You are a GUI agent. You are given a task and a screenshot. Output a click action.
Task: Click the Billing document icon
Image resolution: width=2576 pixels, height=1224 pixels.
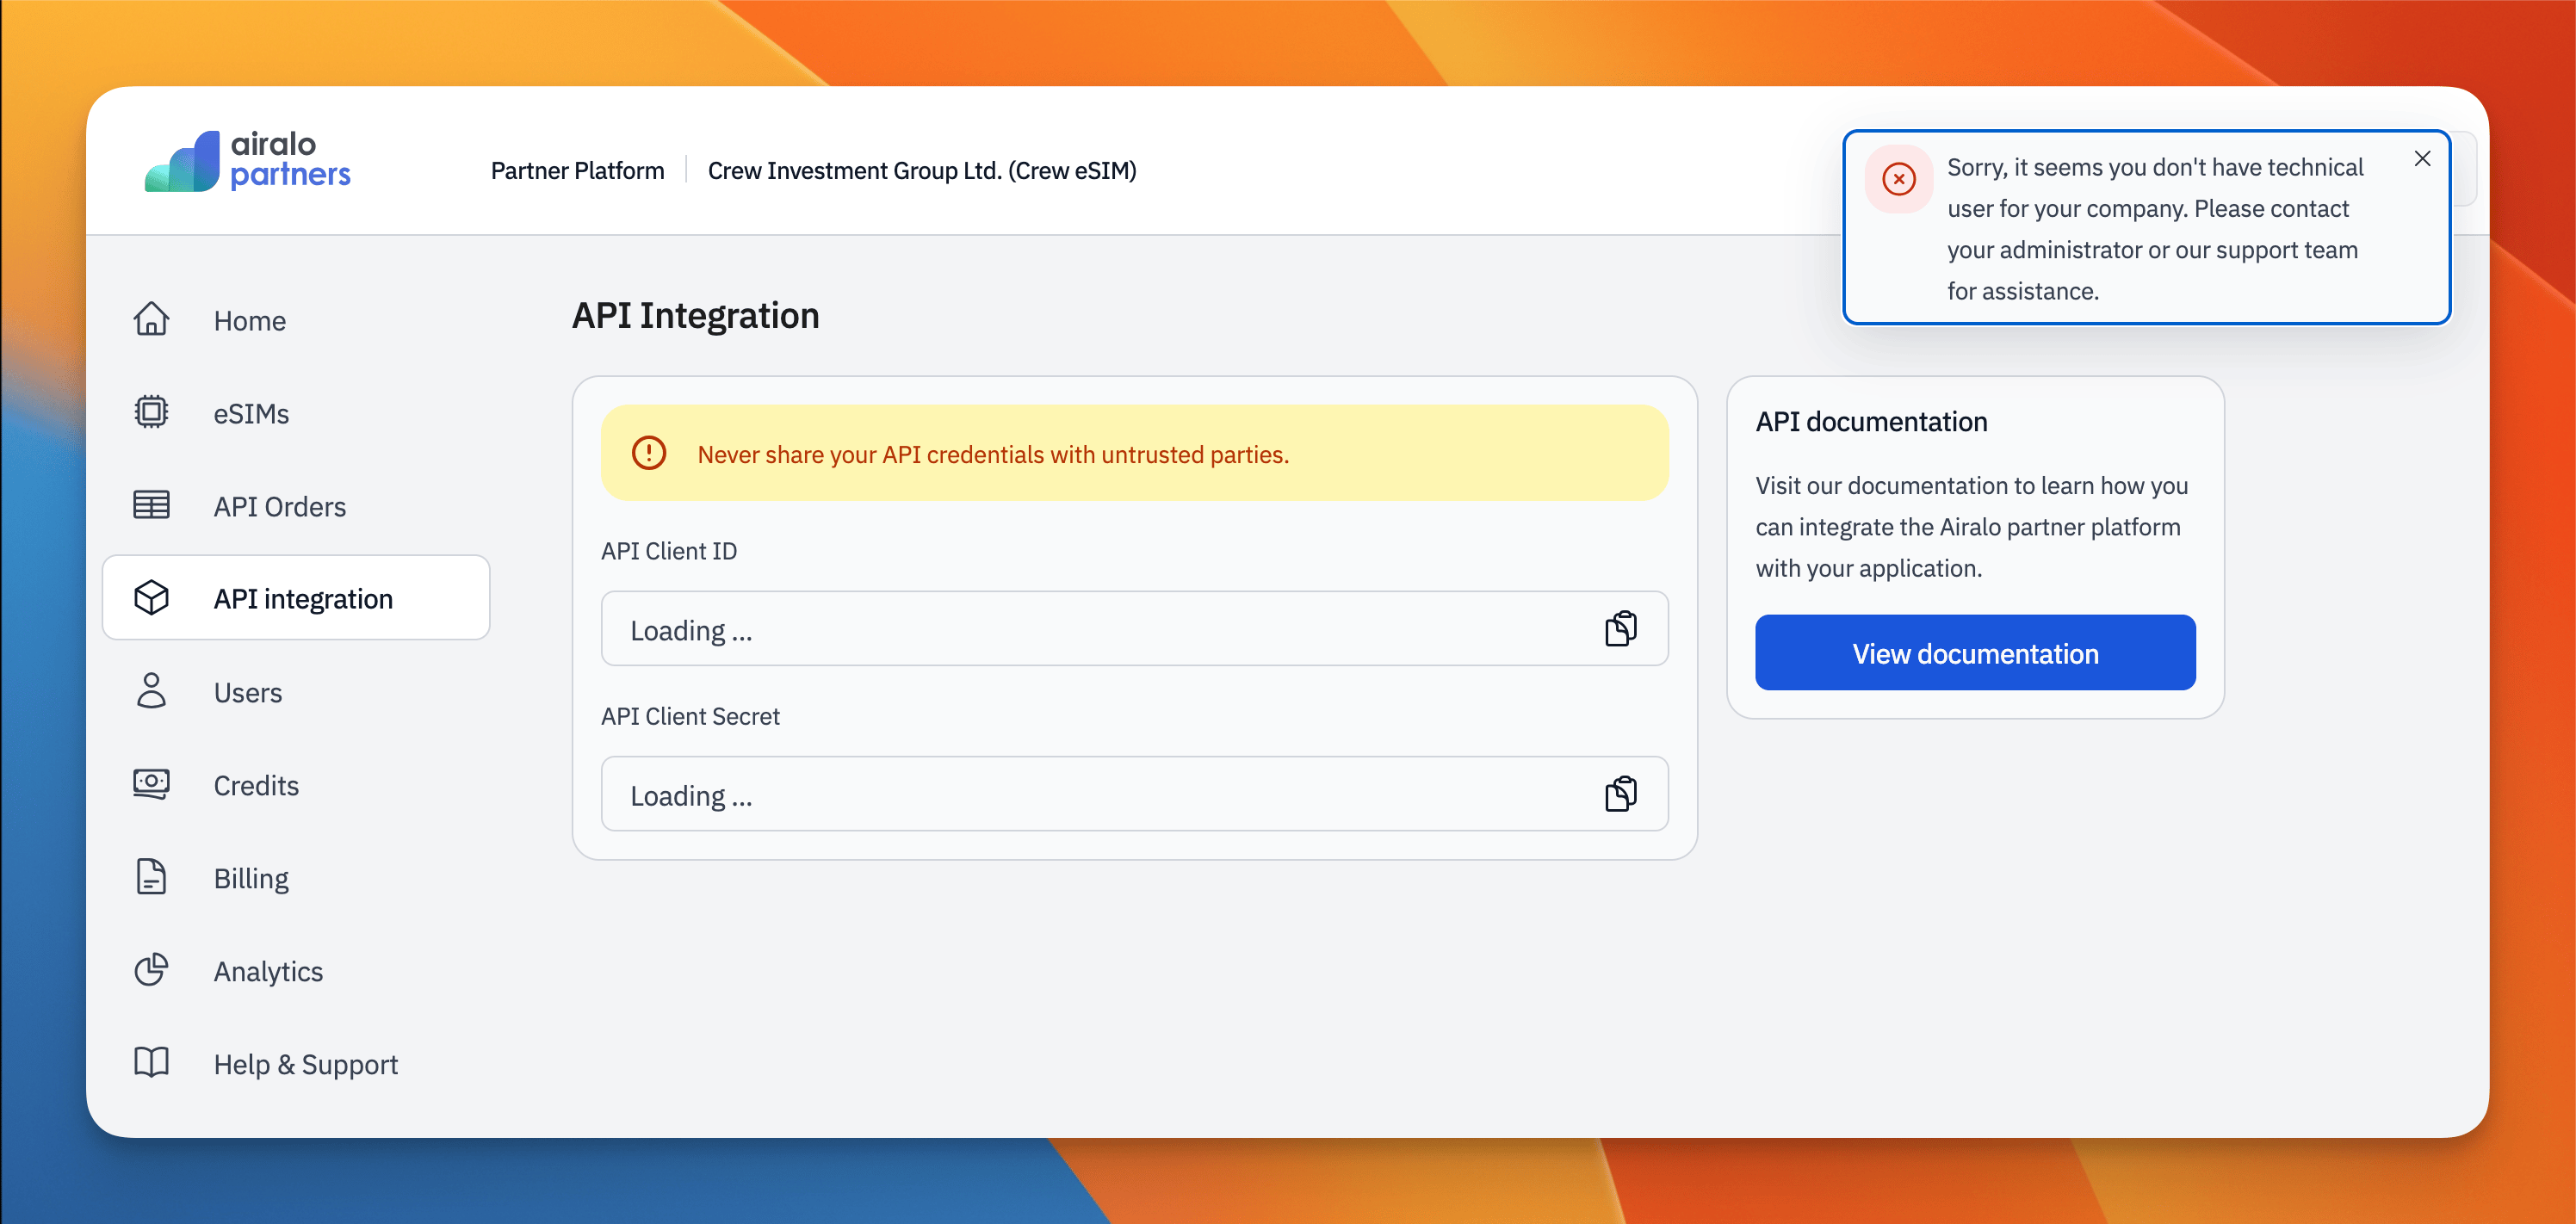[151, 877]
